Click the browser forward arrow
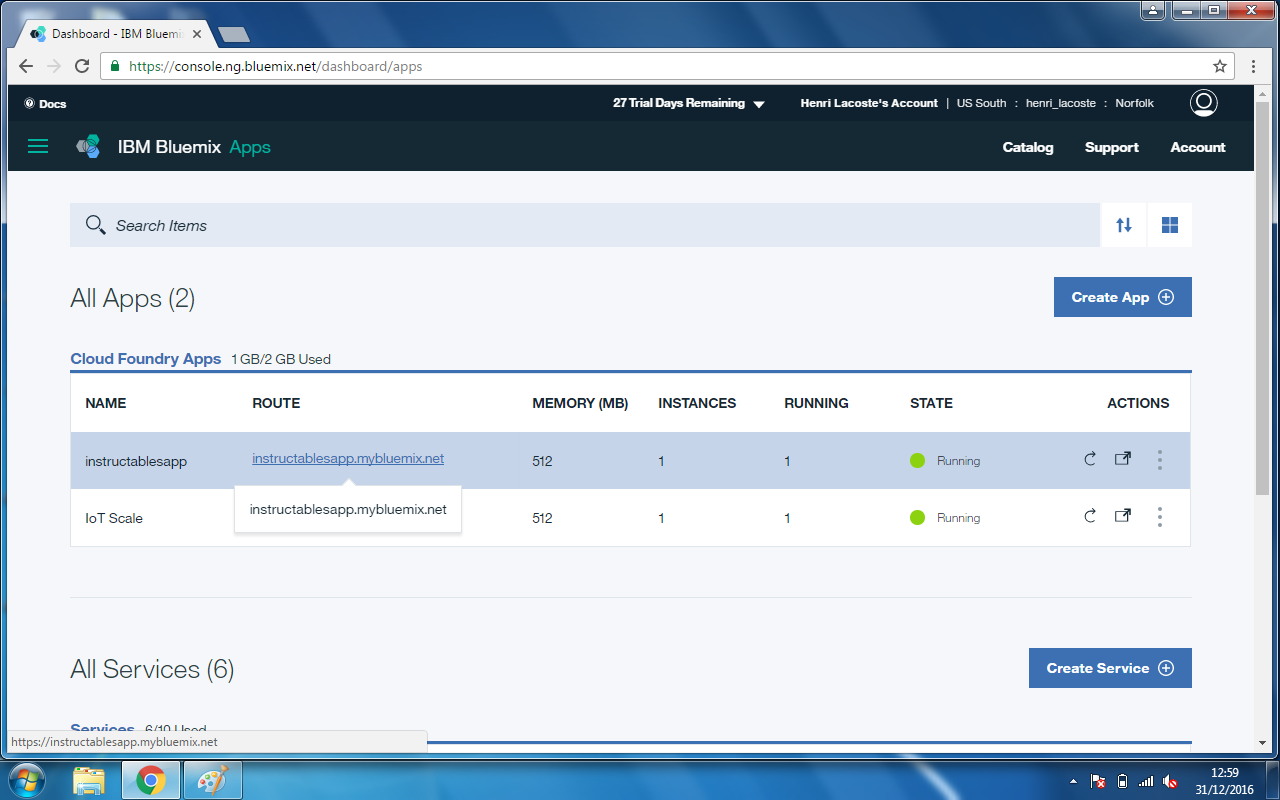 point(54,66)
